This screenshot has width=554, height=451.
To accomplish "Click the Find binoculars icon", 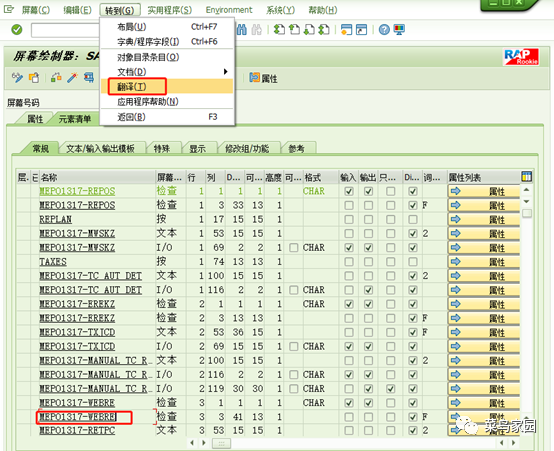I will point(242,30).
